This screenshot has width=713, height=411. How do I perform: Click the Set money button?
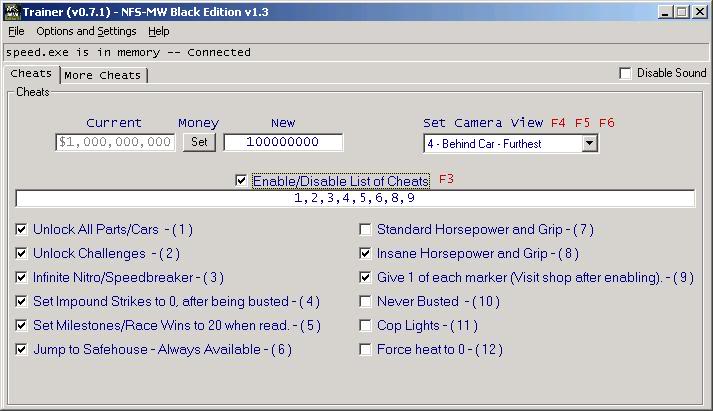(199, 142)
